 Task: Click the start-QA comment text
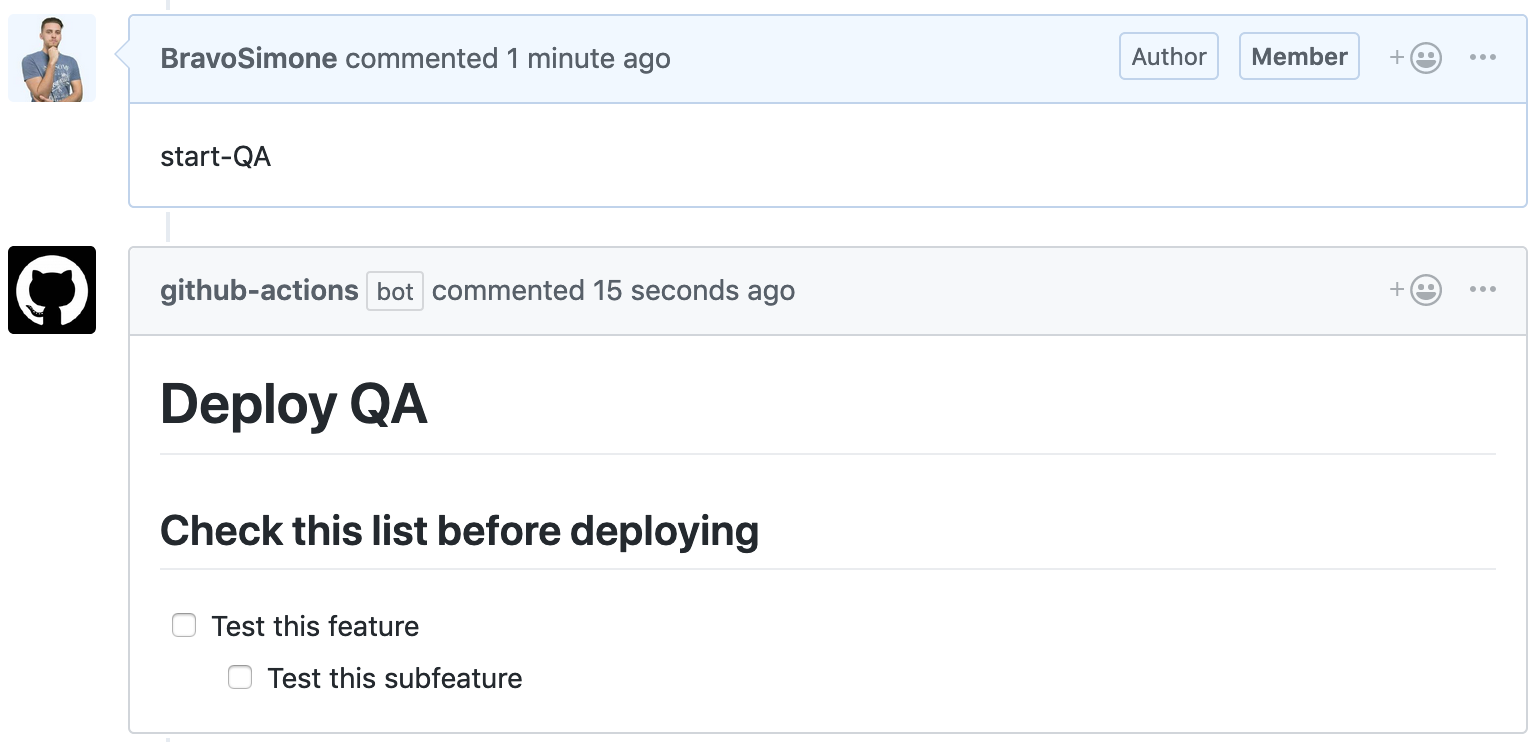215,156
